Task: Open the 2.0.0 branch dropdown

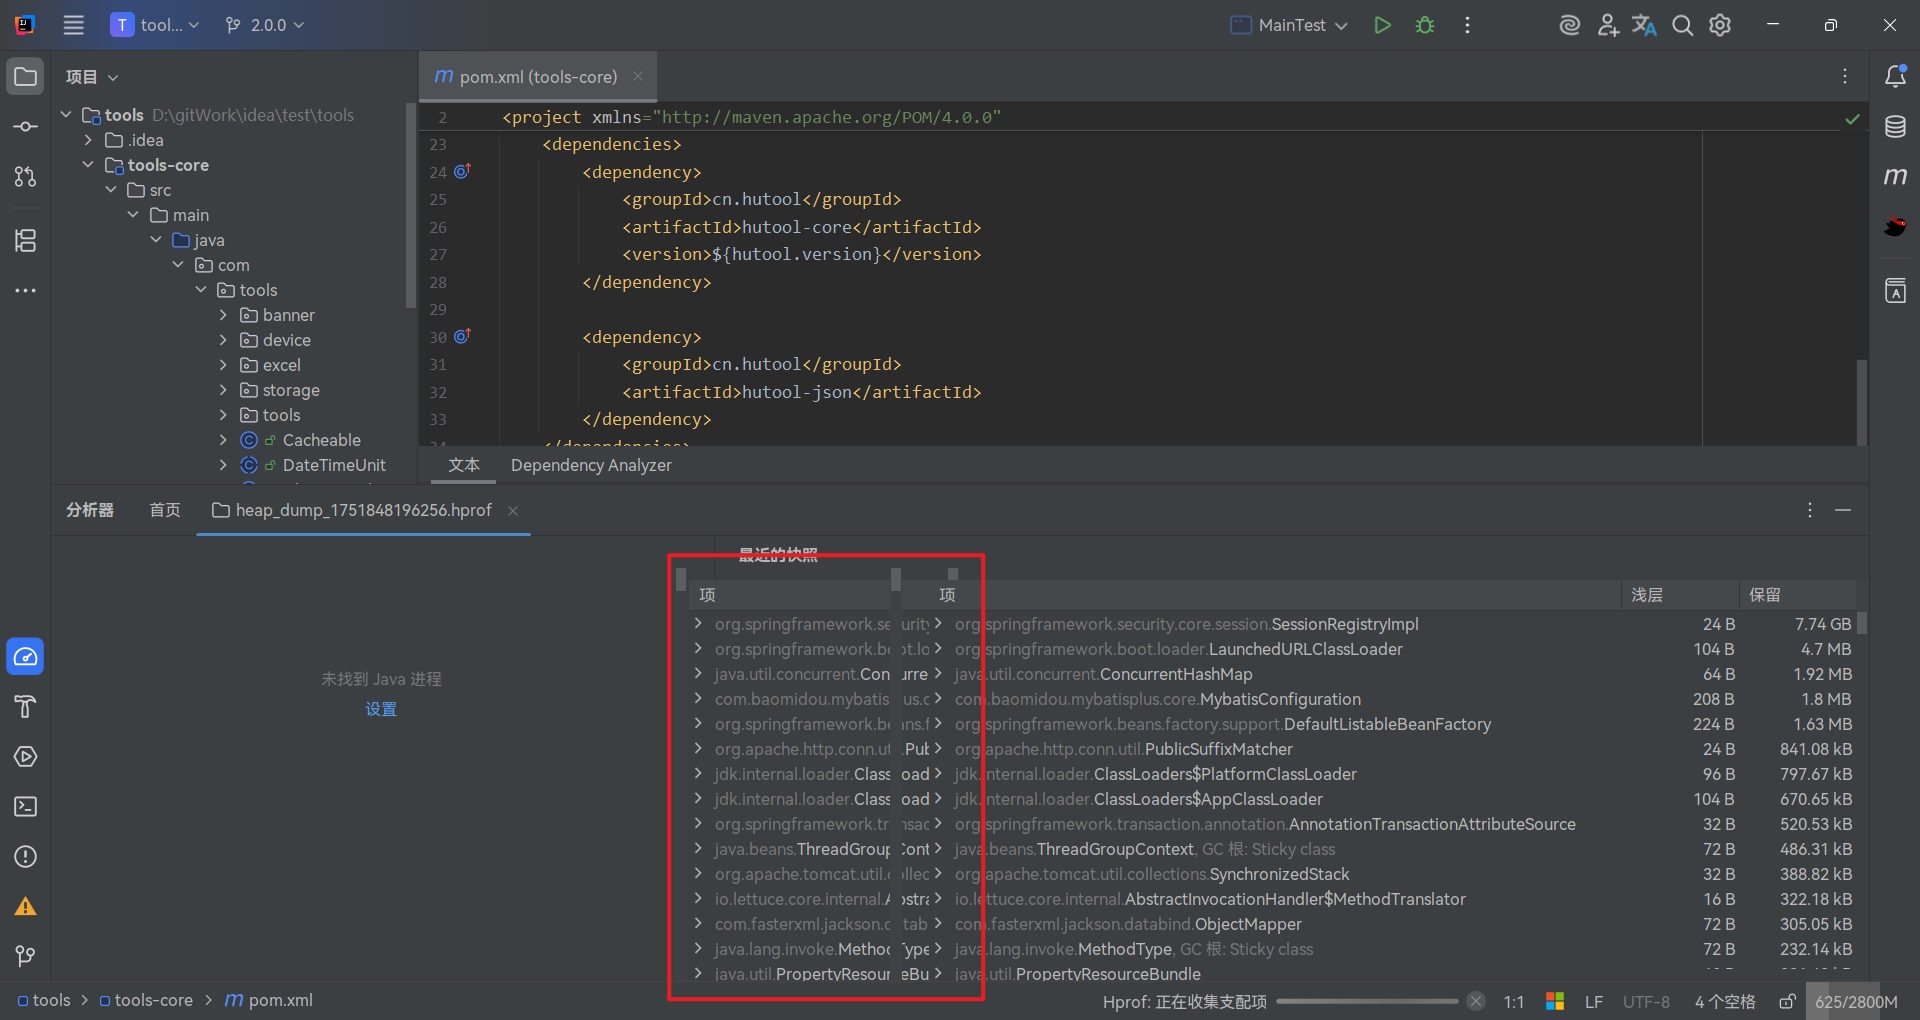Action: pyautogui.click(x=265, y=25)
